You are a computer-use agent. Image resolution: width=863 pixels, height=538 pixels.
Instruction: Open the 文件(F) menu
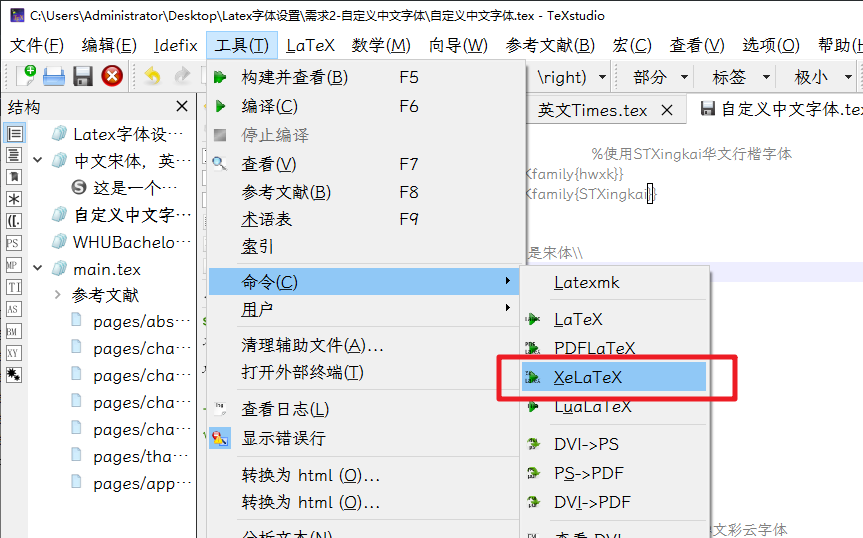click(x=37, y=45)
